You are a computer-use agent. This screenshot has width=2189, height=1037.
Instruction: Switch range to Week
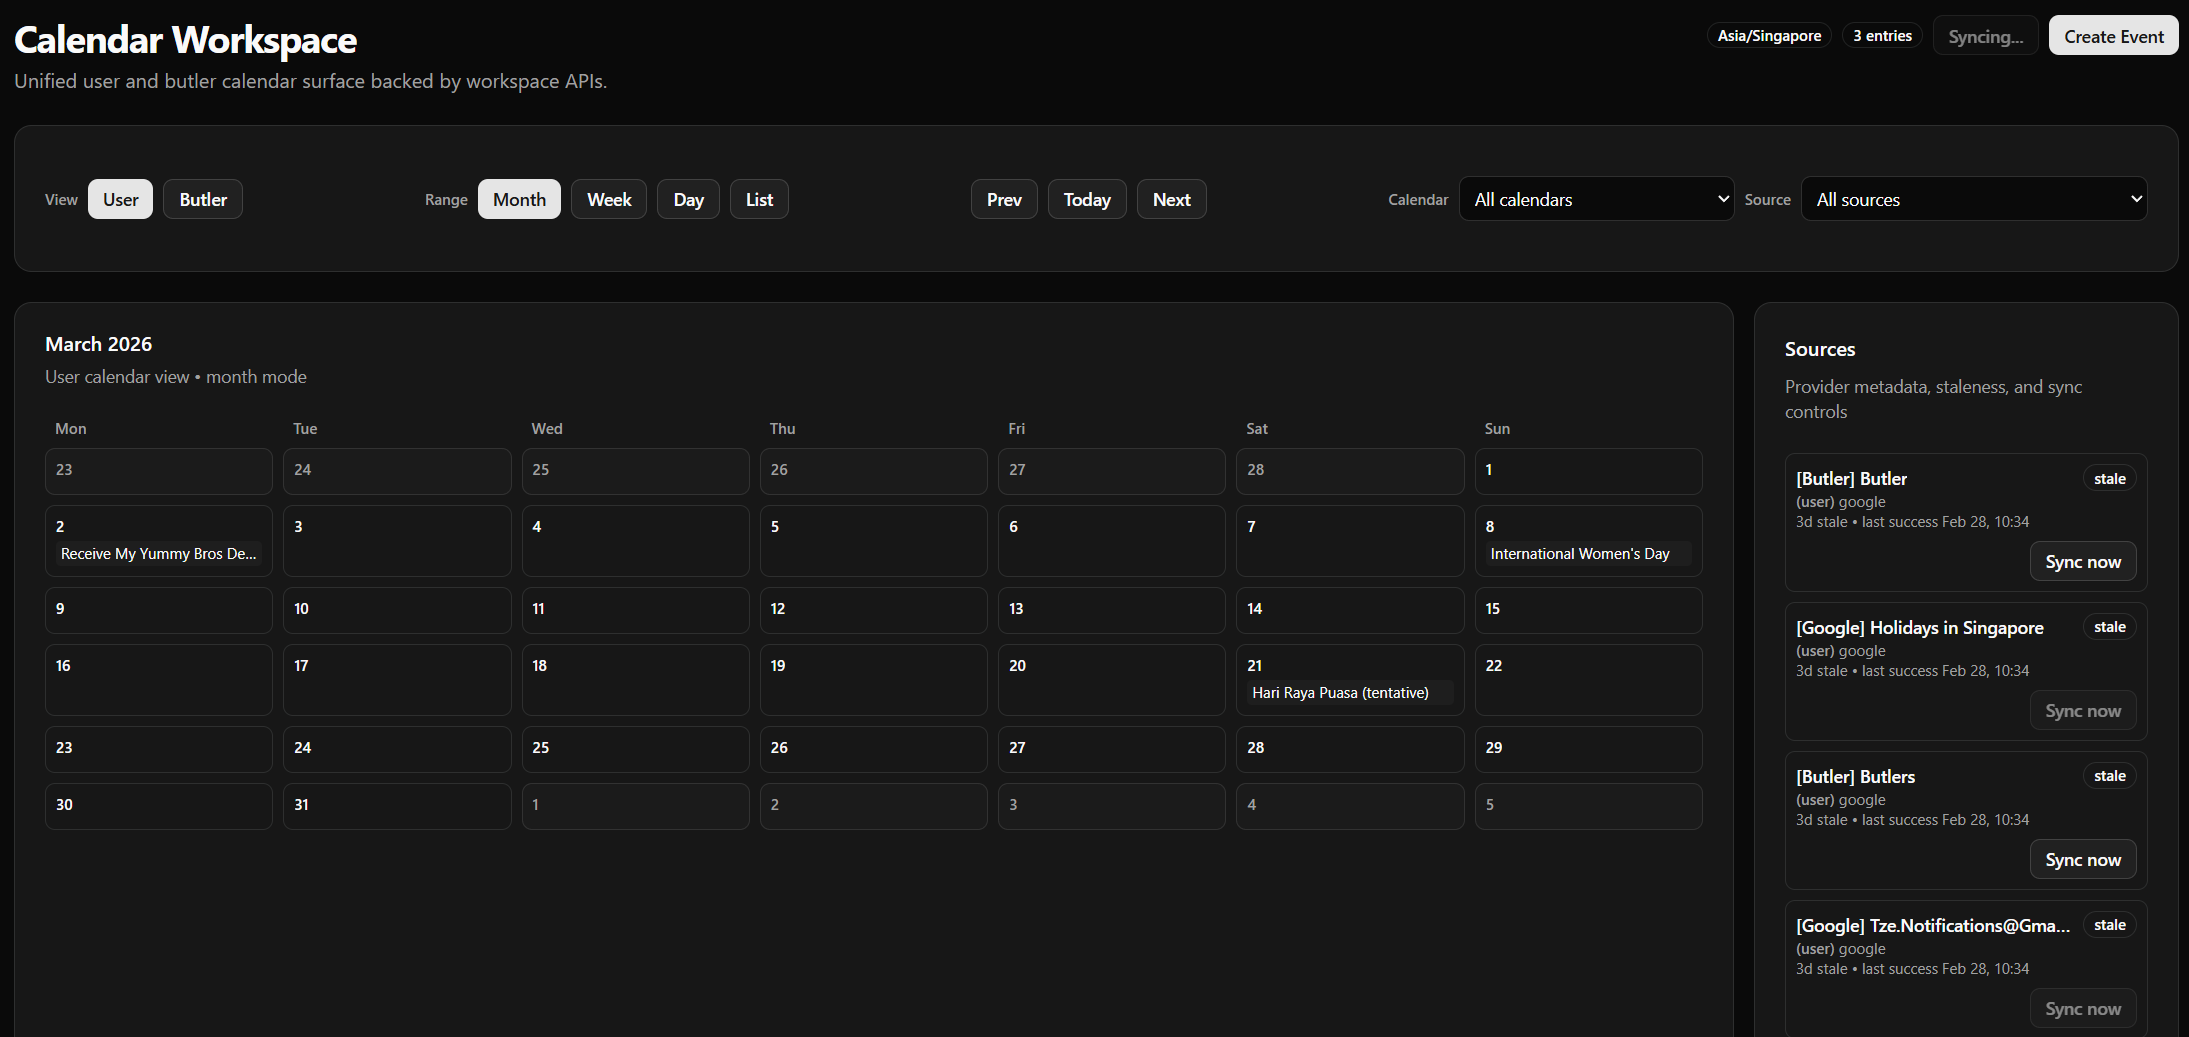point(608,199)
